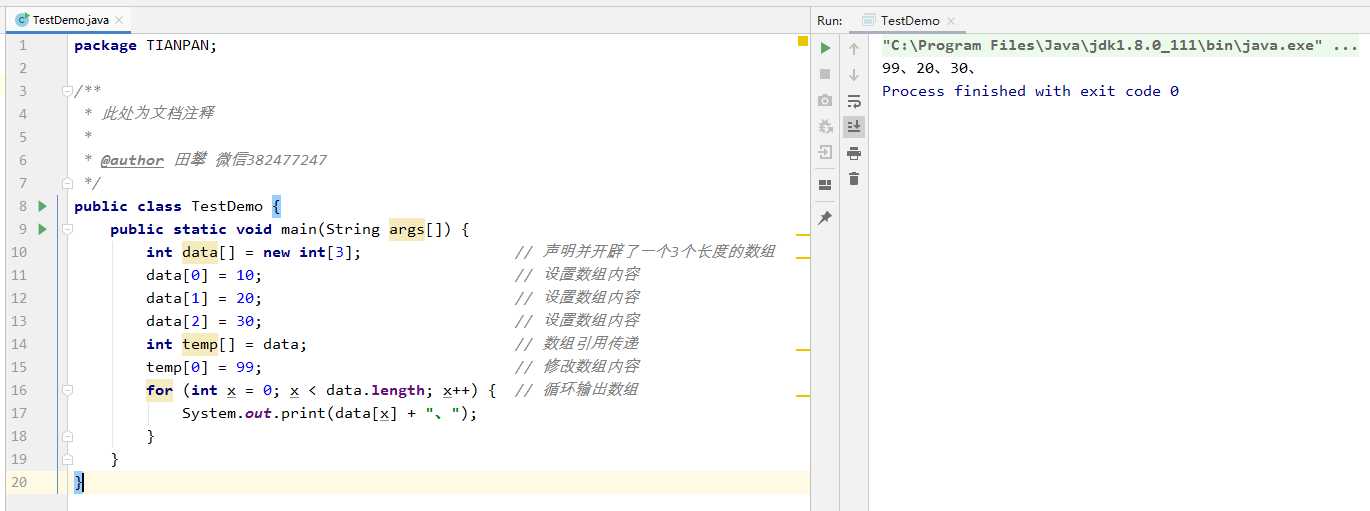The width and height of the screenshot is (1370, 511).
Task: Click the attach debugger bug icon
Action: (x=825, y=126)
